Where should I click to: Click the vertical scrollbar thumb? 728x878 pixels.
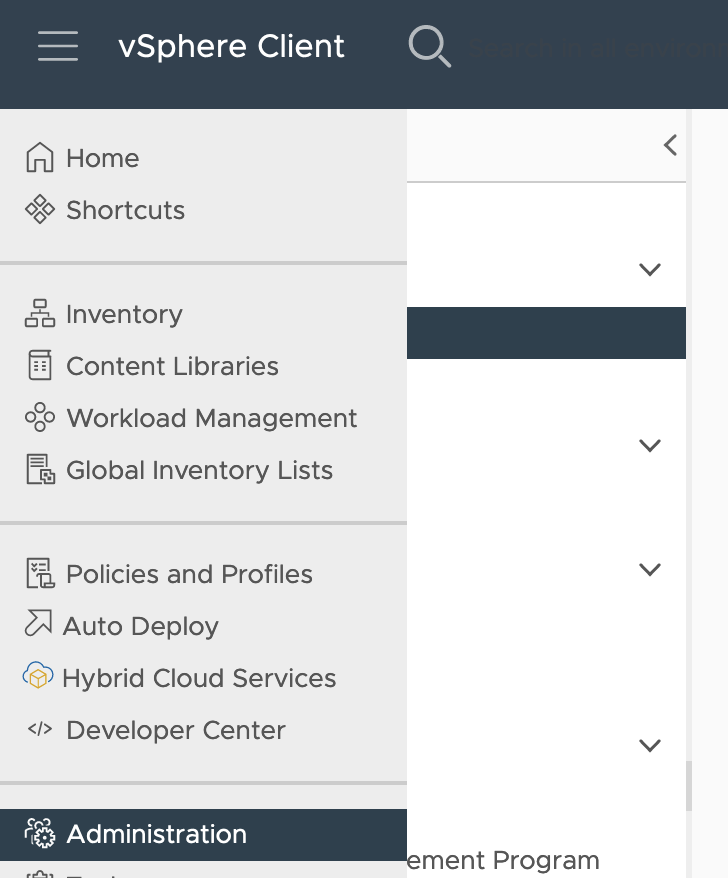click(688, 786)
